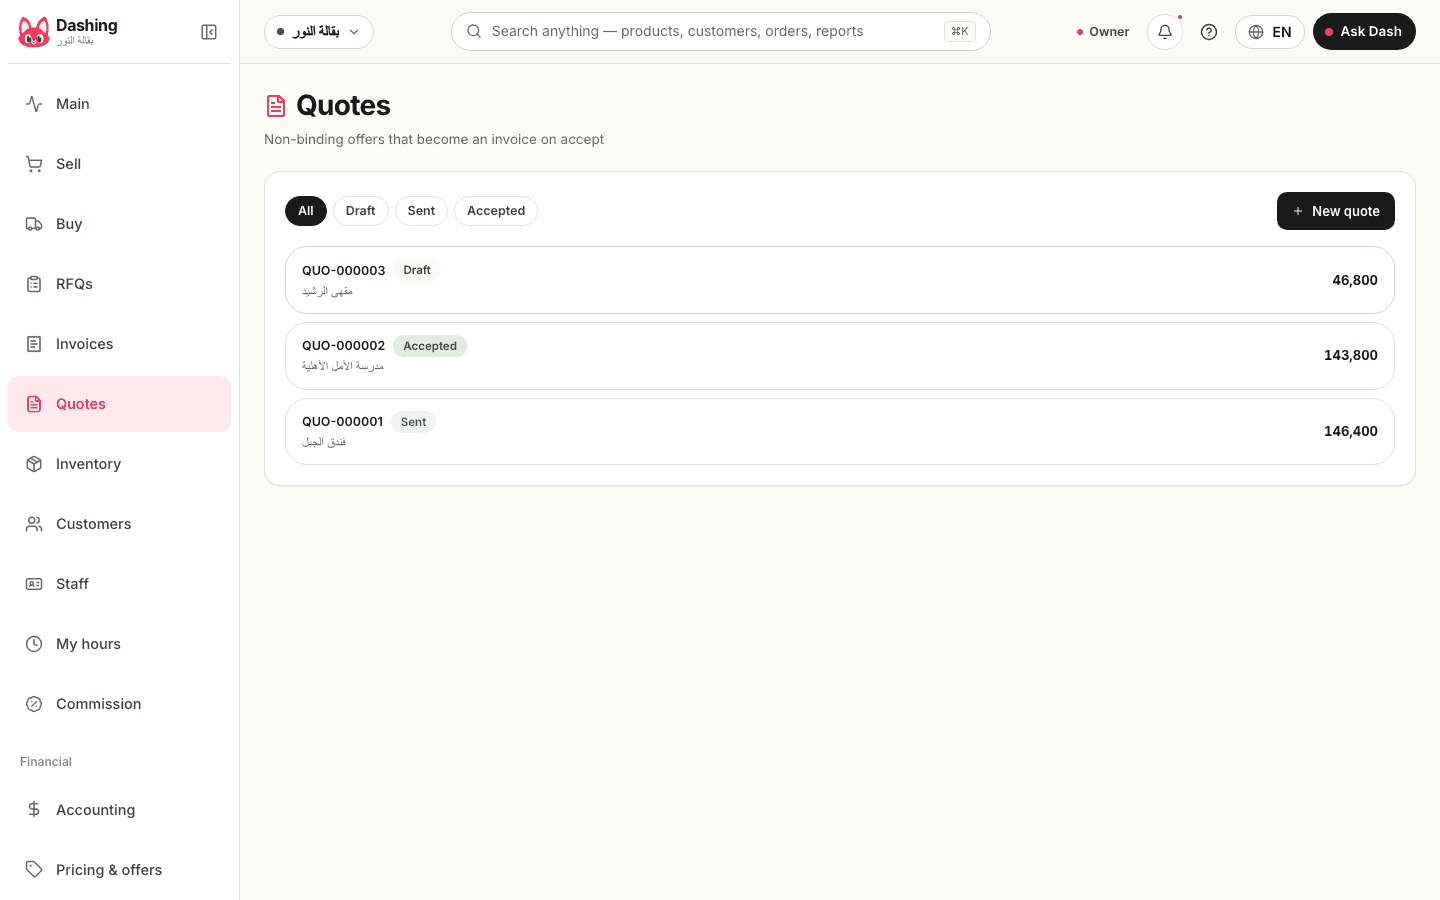Open quote QUO-000002

click(840, 356)
